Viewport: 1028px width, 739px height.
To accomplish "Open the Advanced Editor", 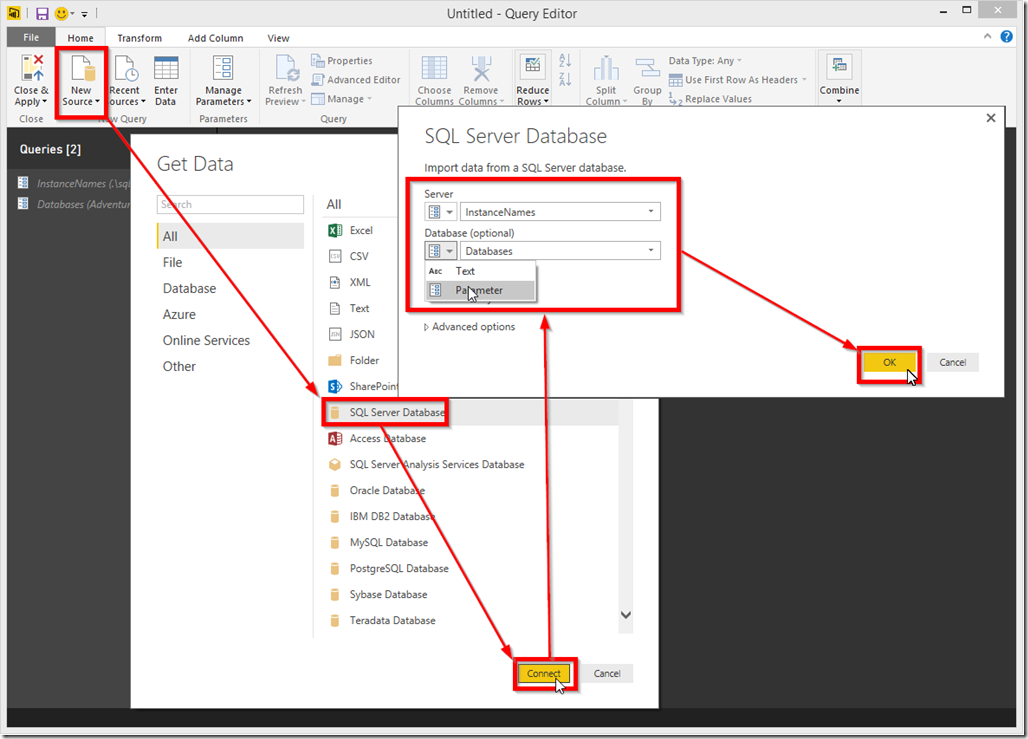I will click(356, 79).
